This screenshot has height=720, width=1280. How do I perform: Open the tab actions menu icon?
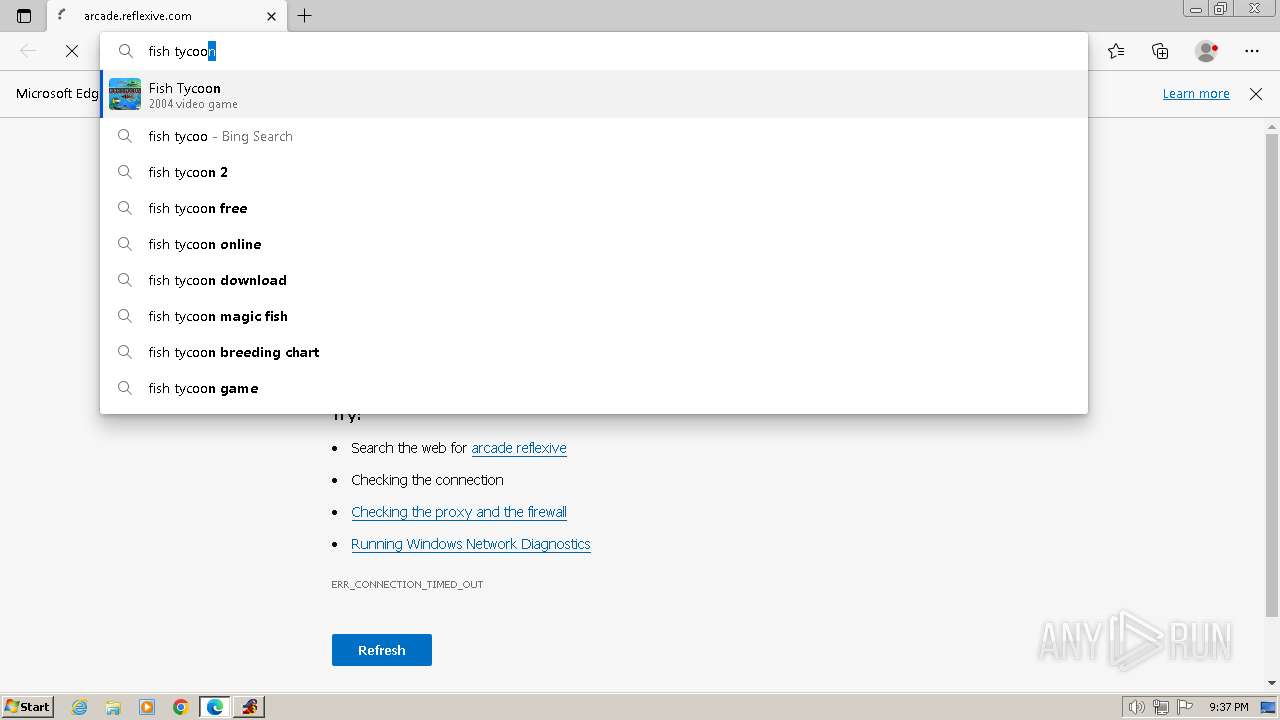coord(24,16)
